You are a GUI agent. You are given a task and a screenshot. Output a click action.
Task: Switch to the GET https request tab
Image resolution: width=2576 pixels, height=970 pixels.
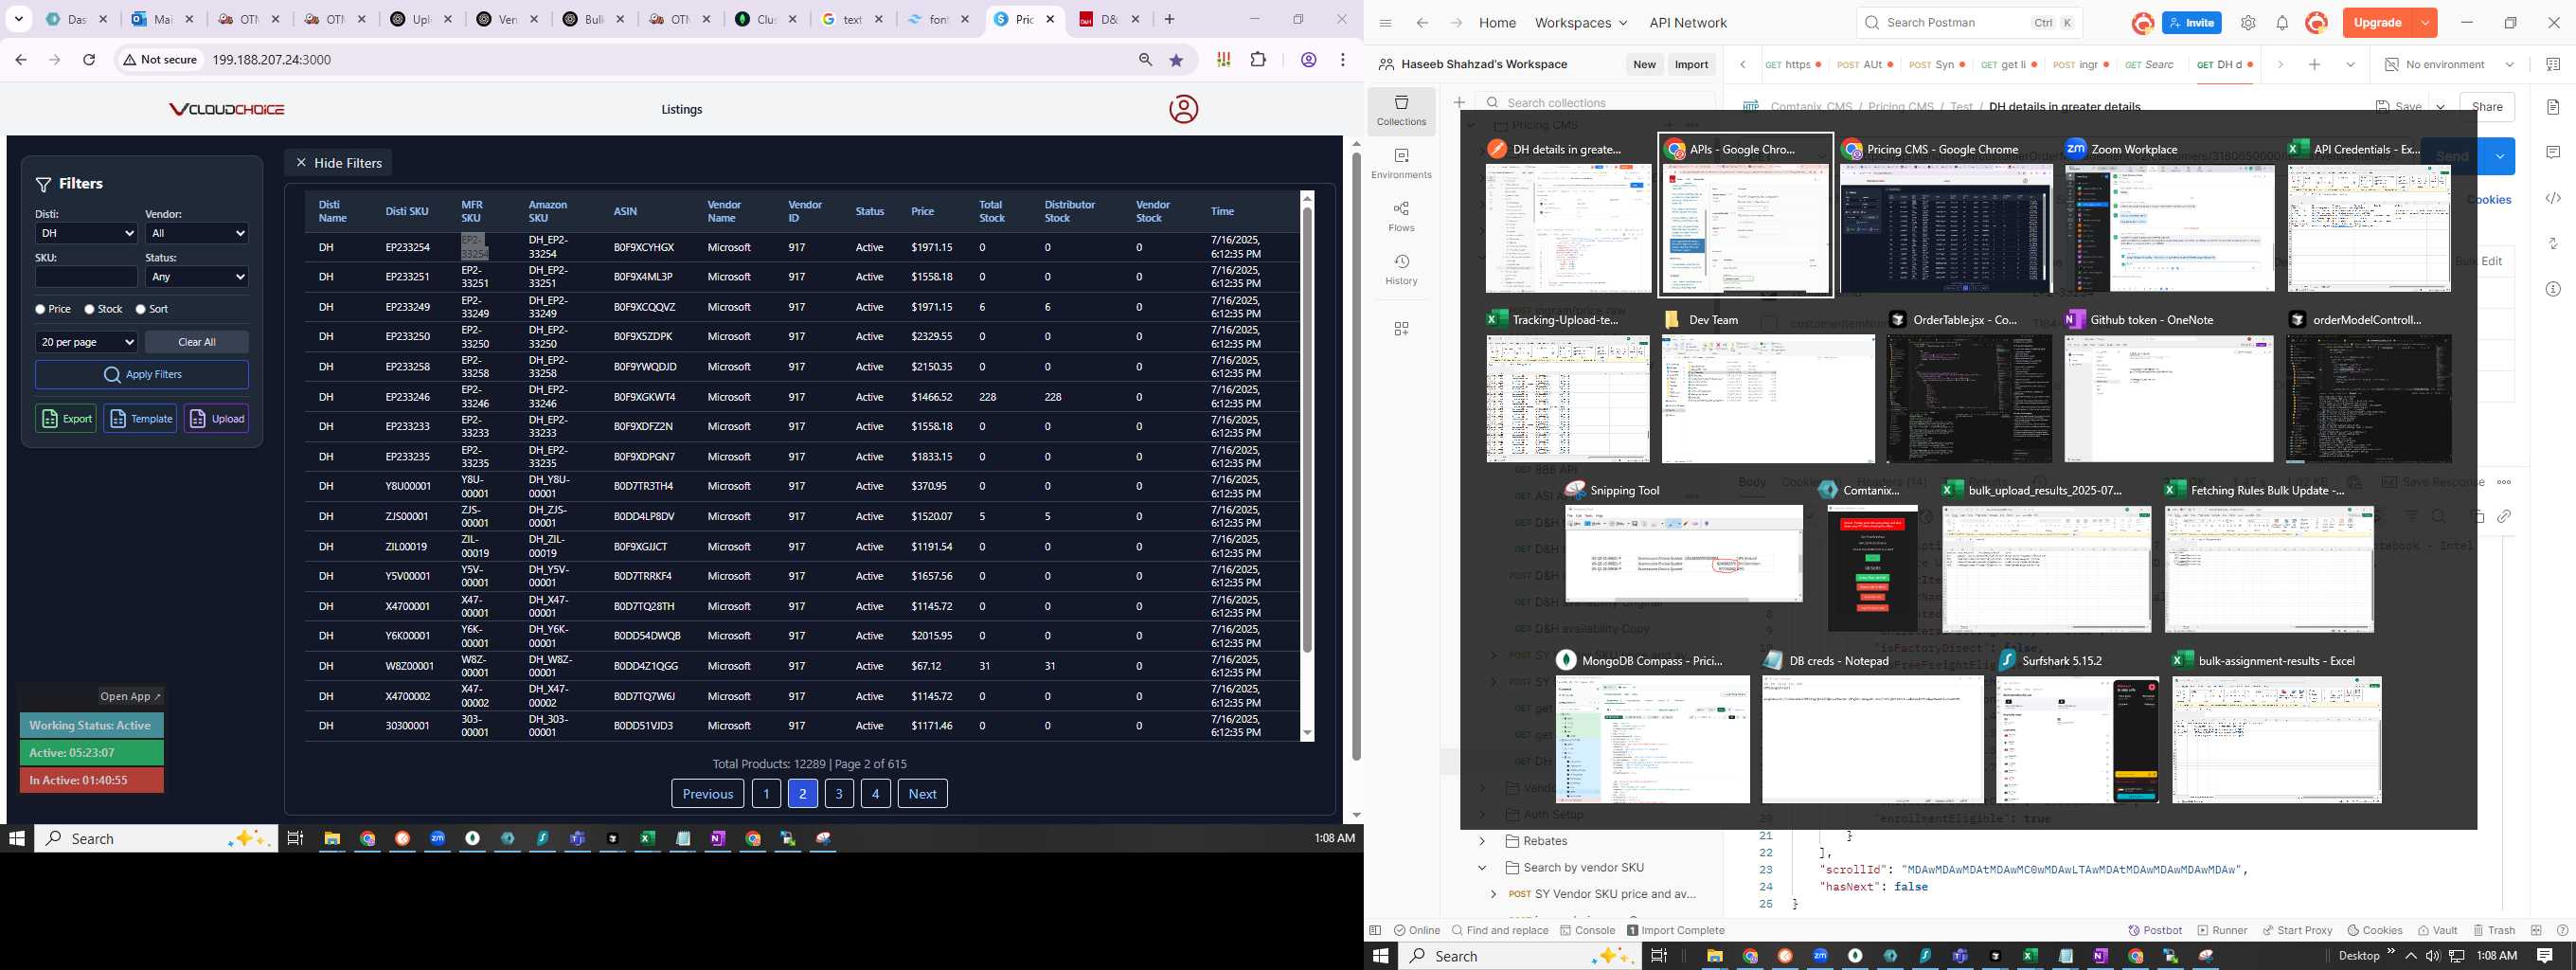[x=1793, y=64]
